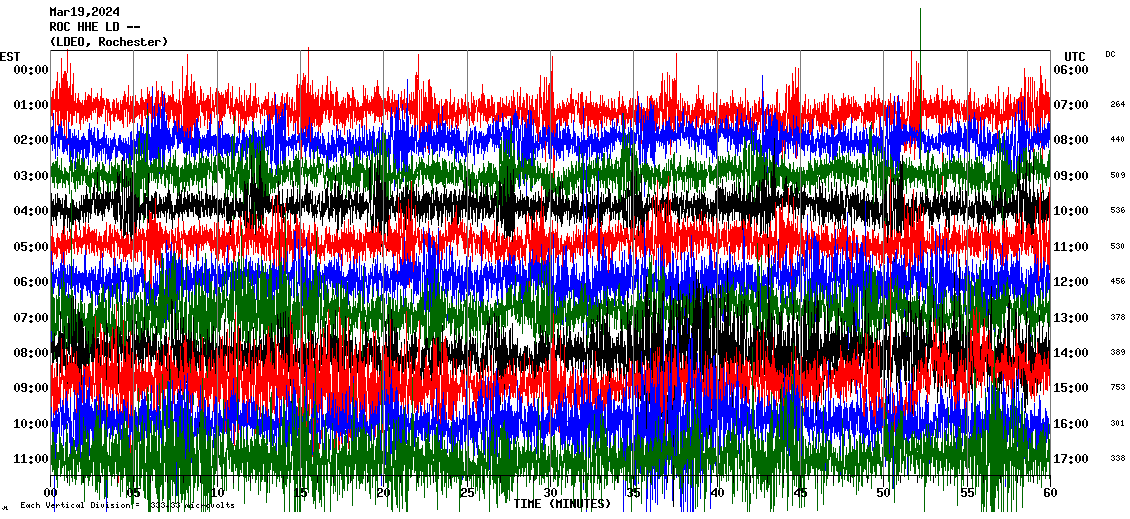
Task: Click the 45 minute tick label
Action: pyautogui.click(x=800, y=493)
